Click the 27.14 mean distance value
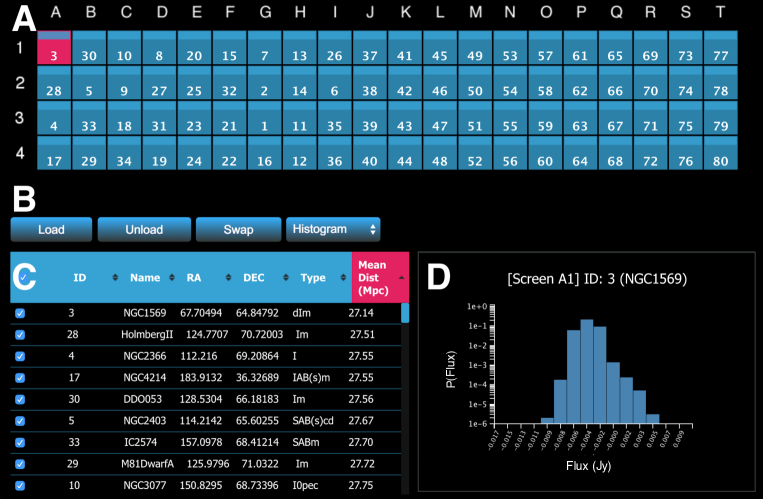 coord(361,313)
